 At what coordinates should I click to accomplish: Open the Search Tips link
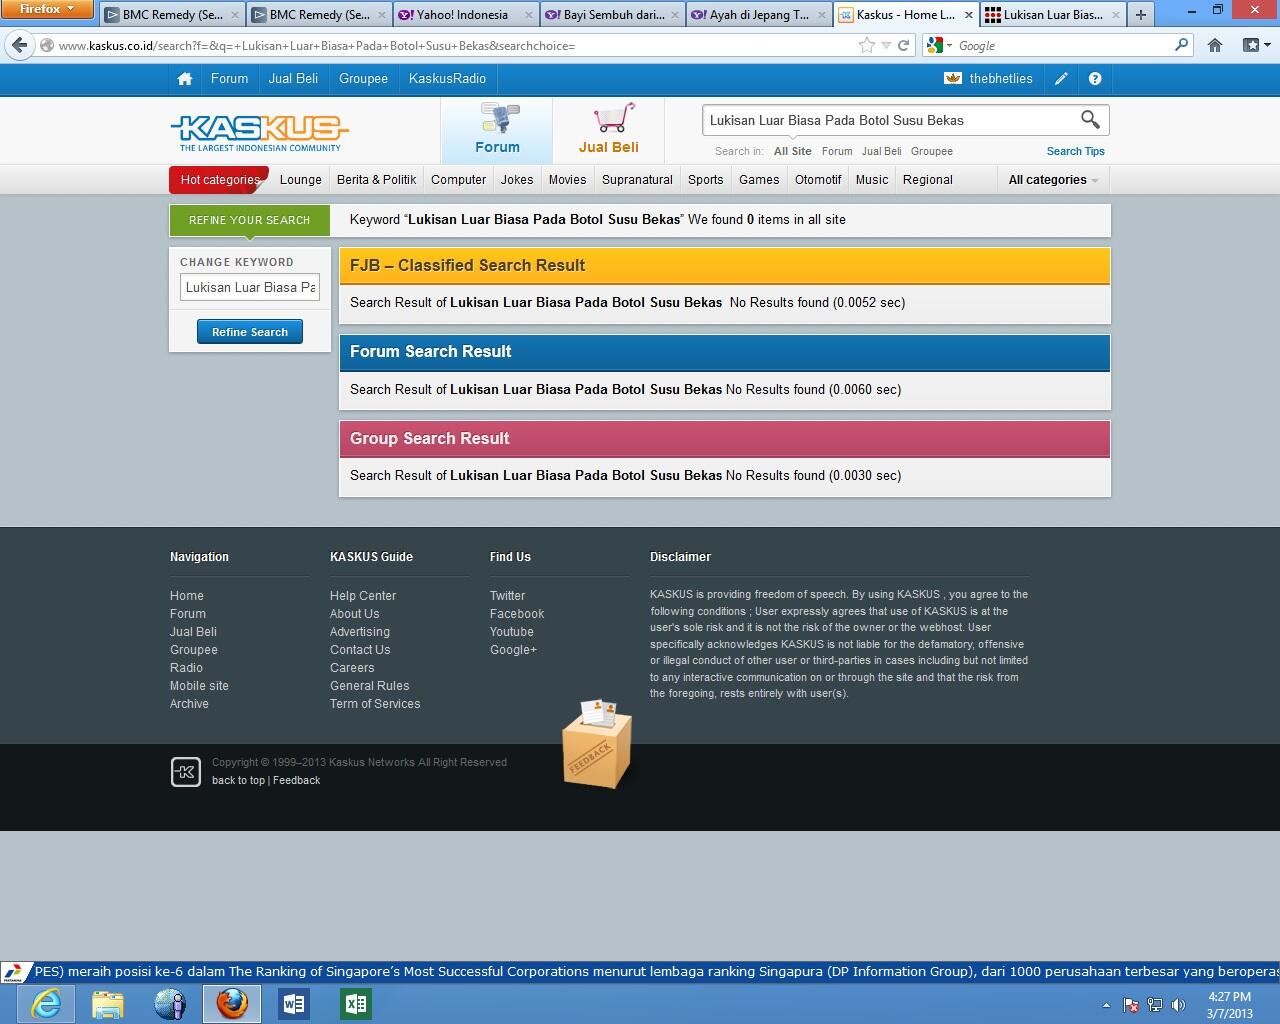click(x=1075, y=151)
